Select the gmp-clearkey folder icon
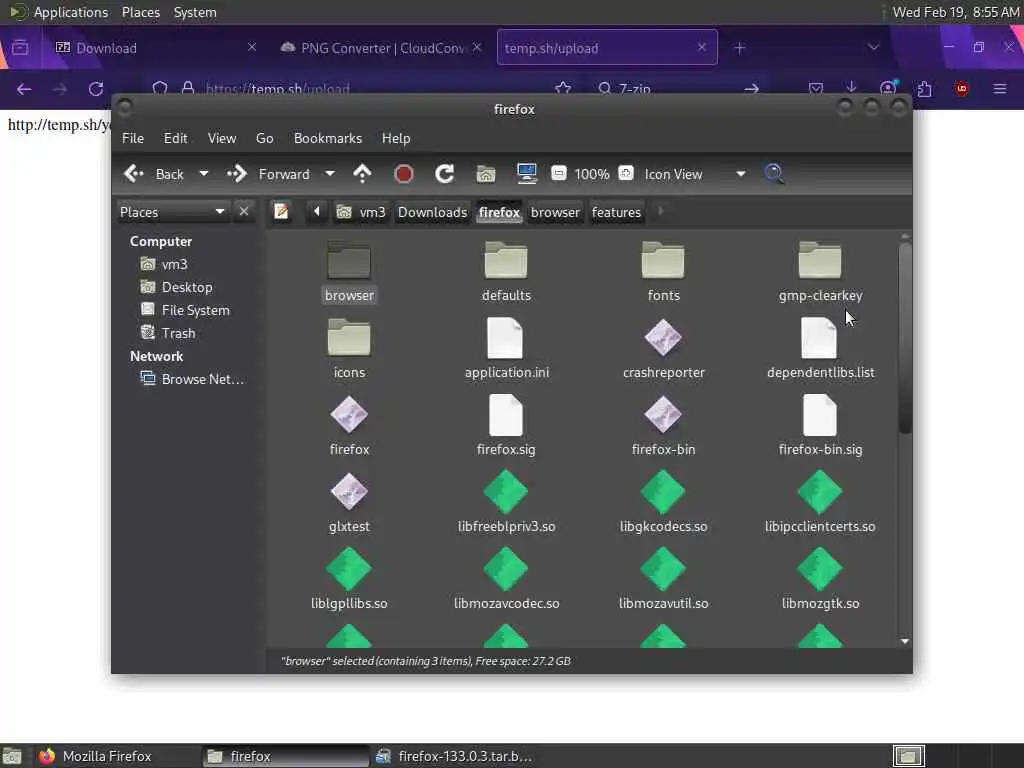Viewport: 1024px width, 768px height. coord(820,261)
